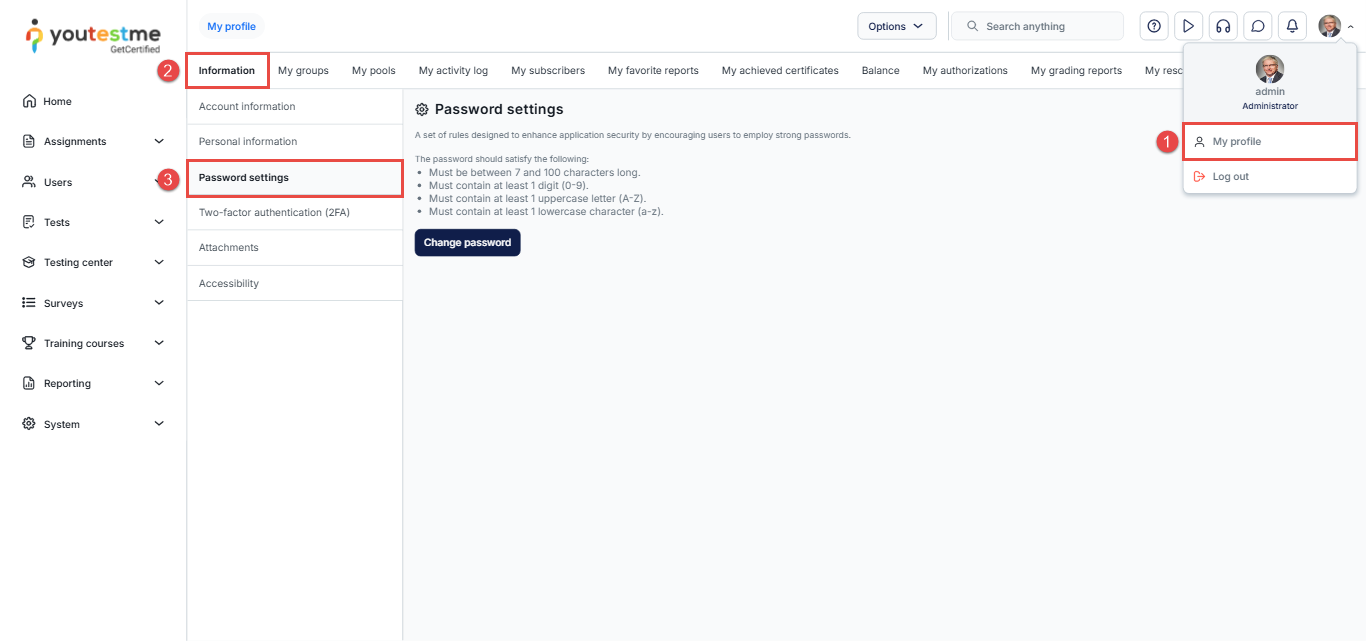Viewport: 1366px width, 641px height.
Task: Expand the Tests sidebar section
Action: tap(159, 222)
